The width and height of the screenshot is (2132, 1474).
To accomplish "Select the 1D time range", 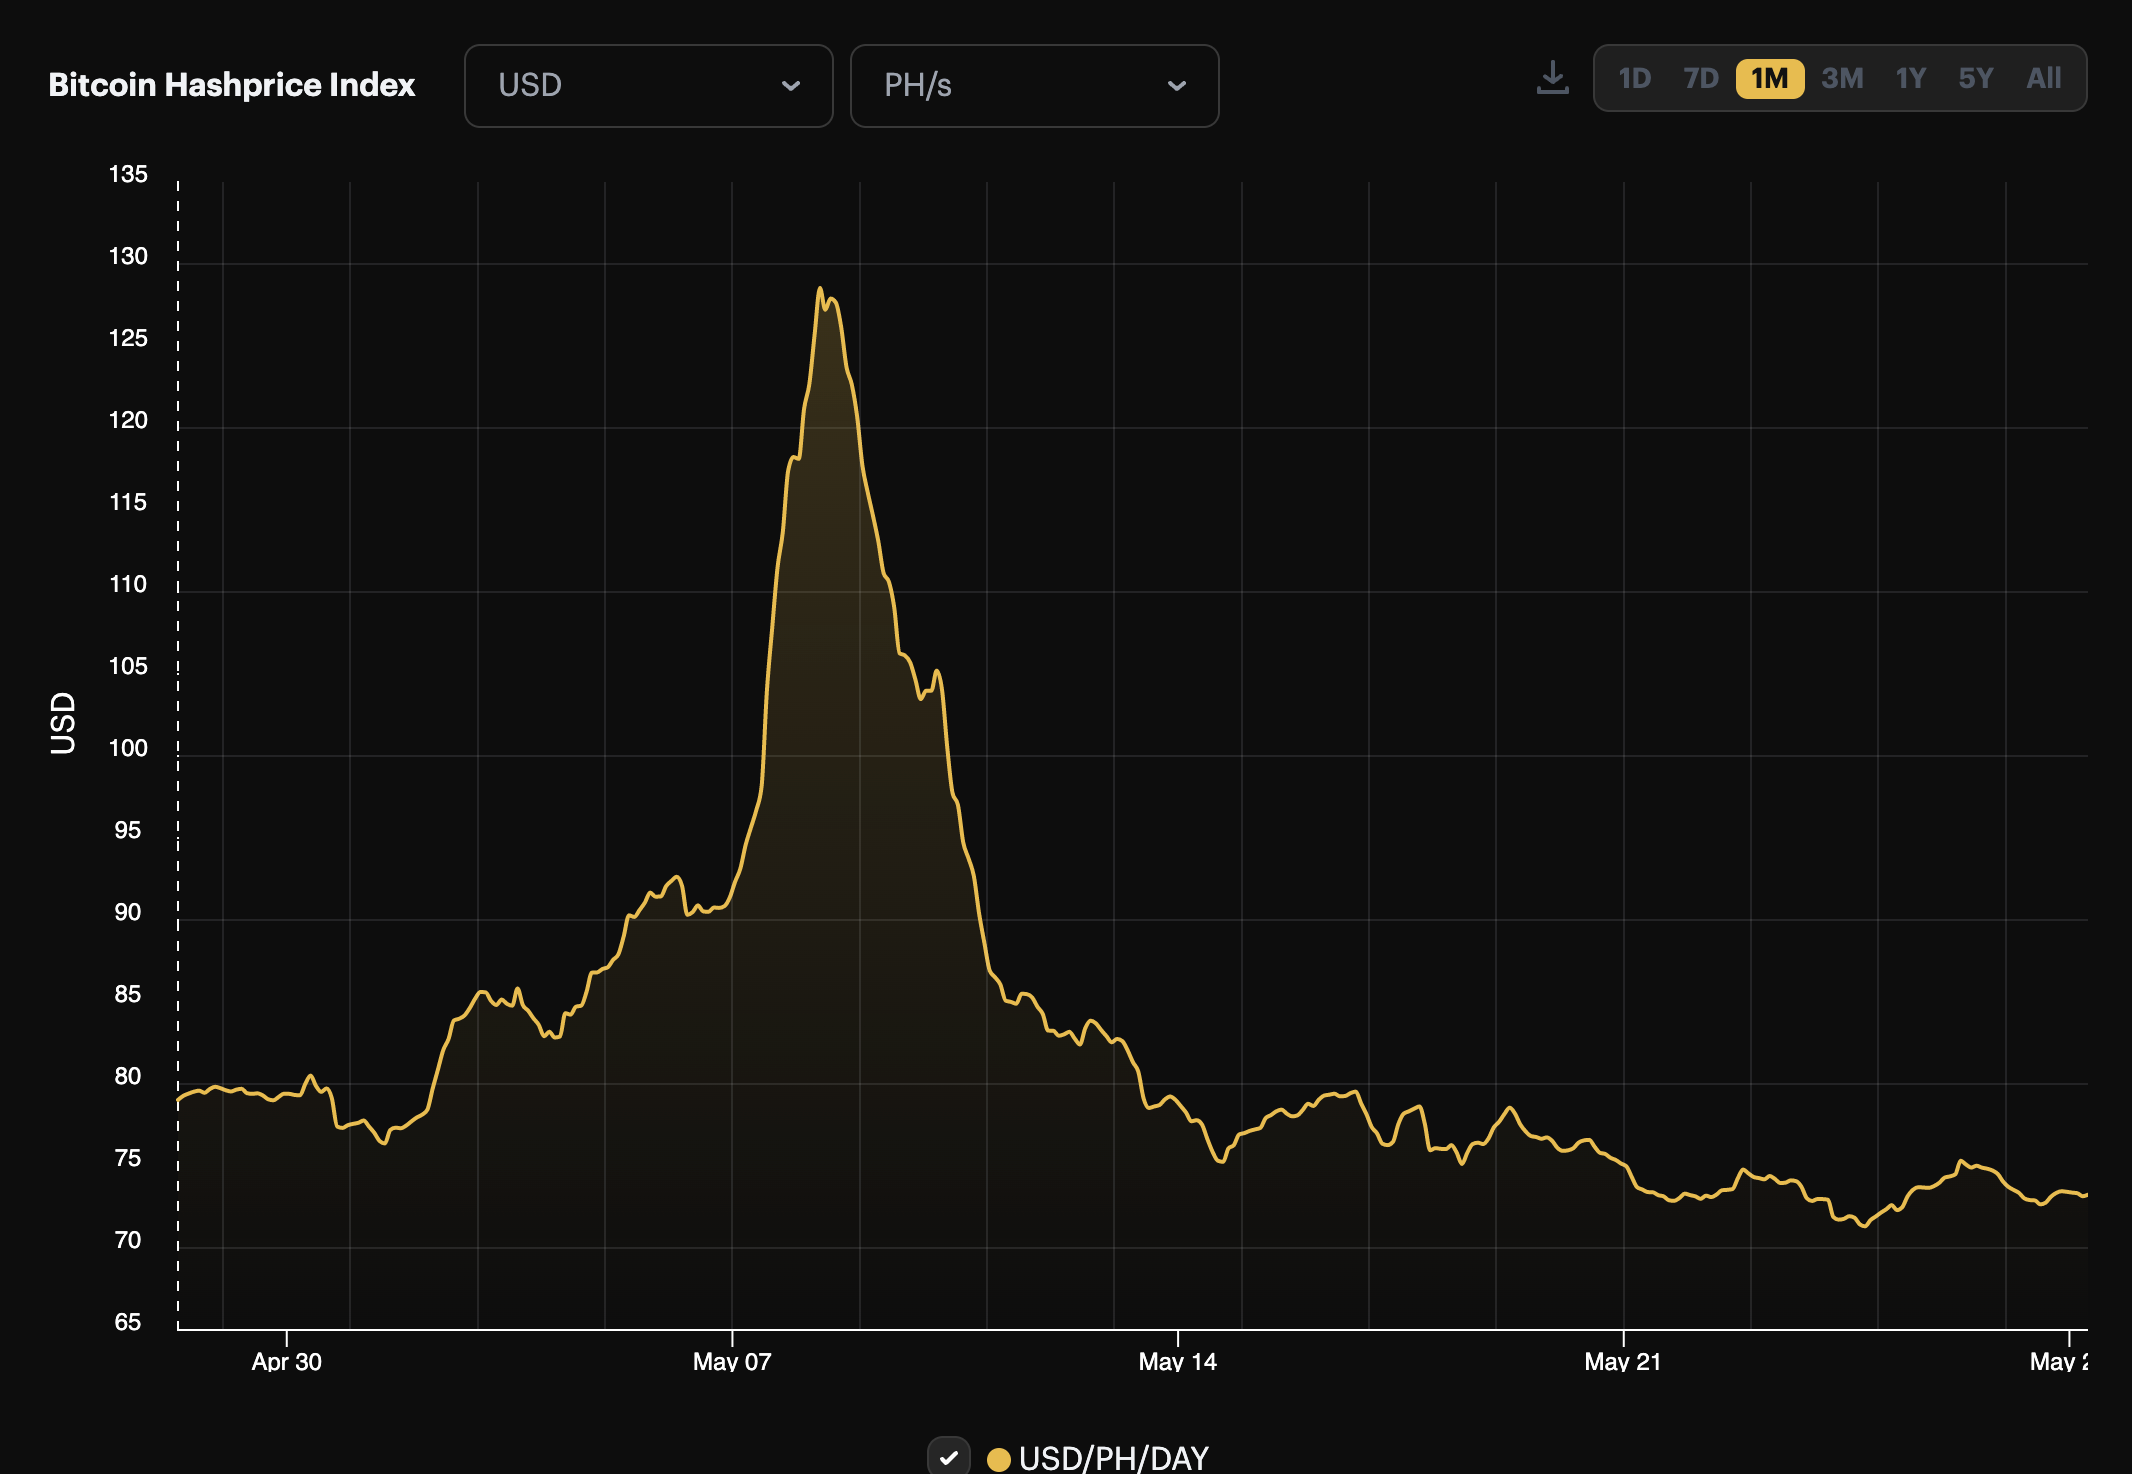I will click(x=1637, y=78).
